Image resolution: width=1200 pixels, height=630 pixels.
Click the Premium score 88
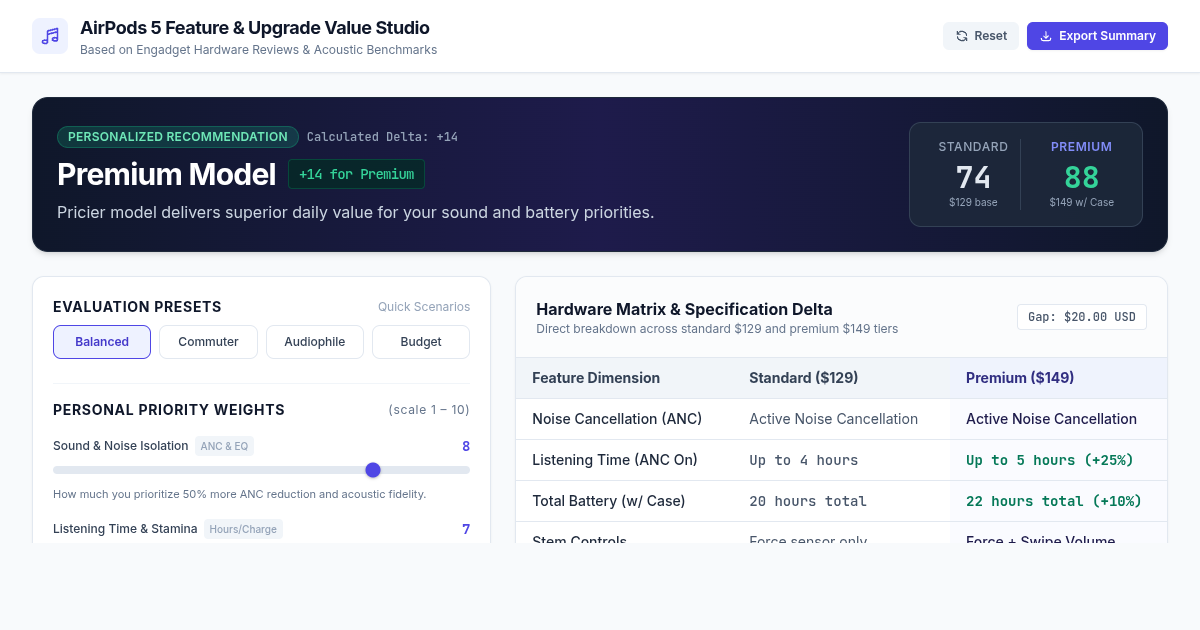tap(1081, 177)
